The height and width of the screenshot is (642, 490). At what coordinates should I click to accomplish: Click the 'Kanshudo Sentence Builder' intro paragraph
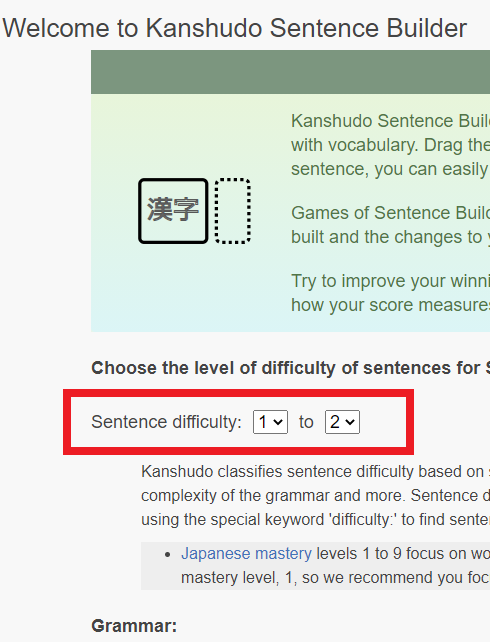[x=391, y=145]
